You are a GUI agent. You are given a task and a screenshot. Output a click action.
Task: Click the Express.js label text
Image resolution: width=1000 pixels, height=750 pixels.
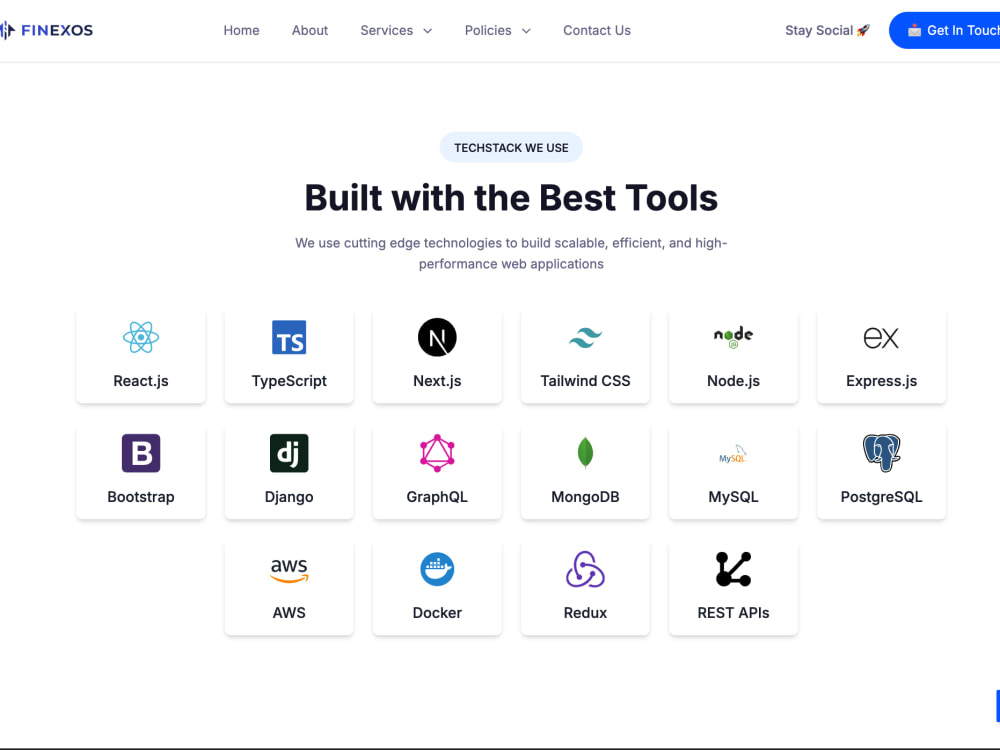click(881, 381)
